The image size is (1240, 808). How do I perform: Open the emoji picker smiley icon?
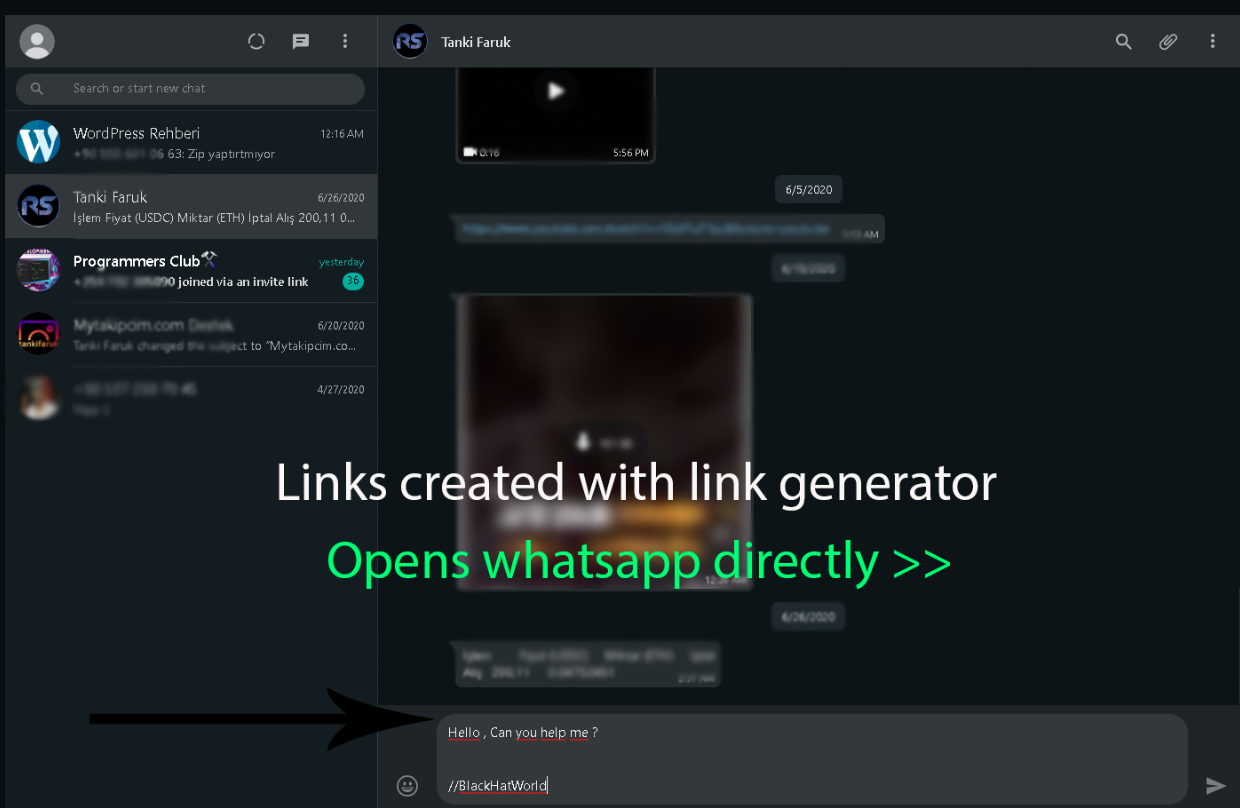407,785
